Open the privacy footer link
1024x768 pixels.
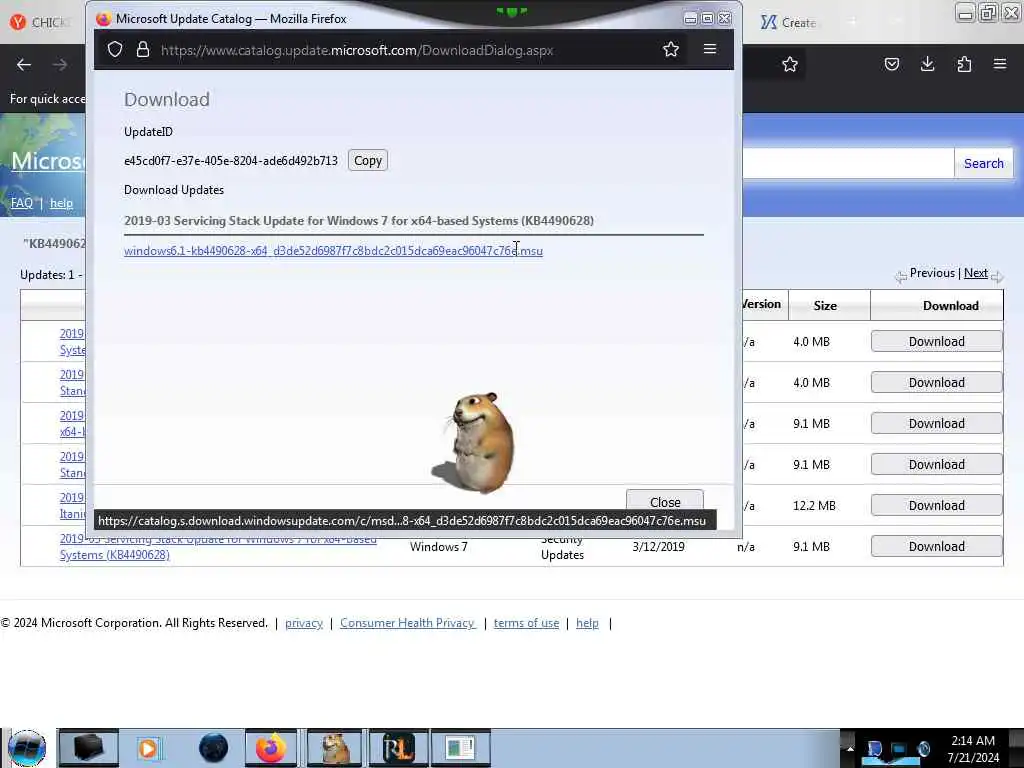[304, 623]
